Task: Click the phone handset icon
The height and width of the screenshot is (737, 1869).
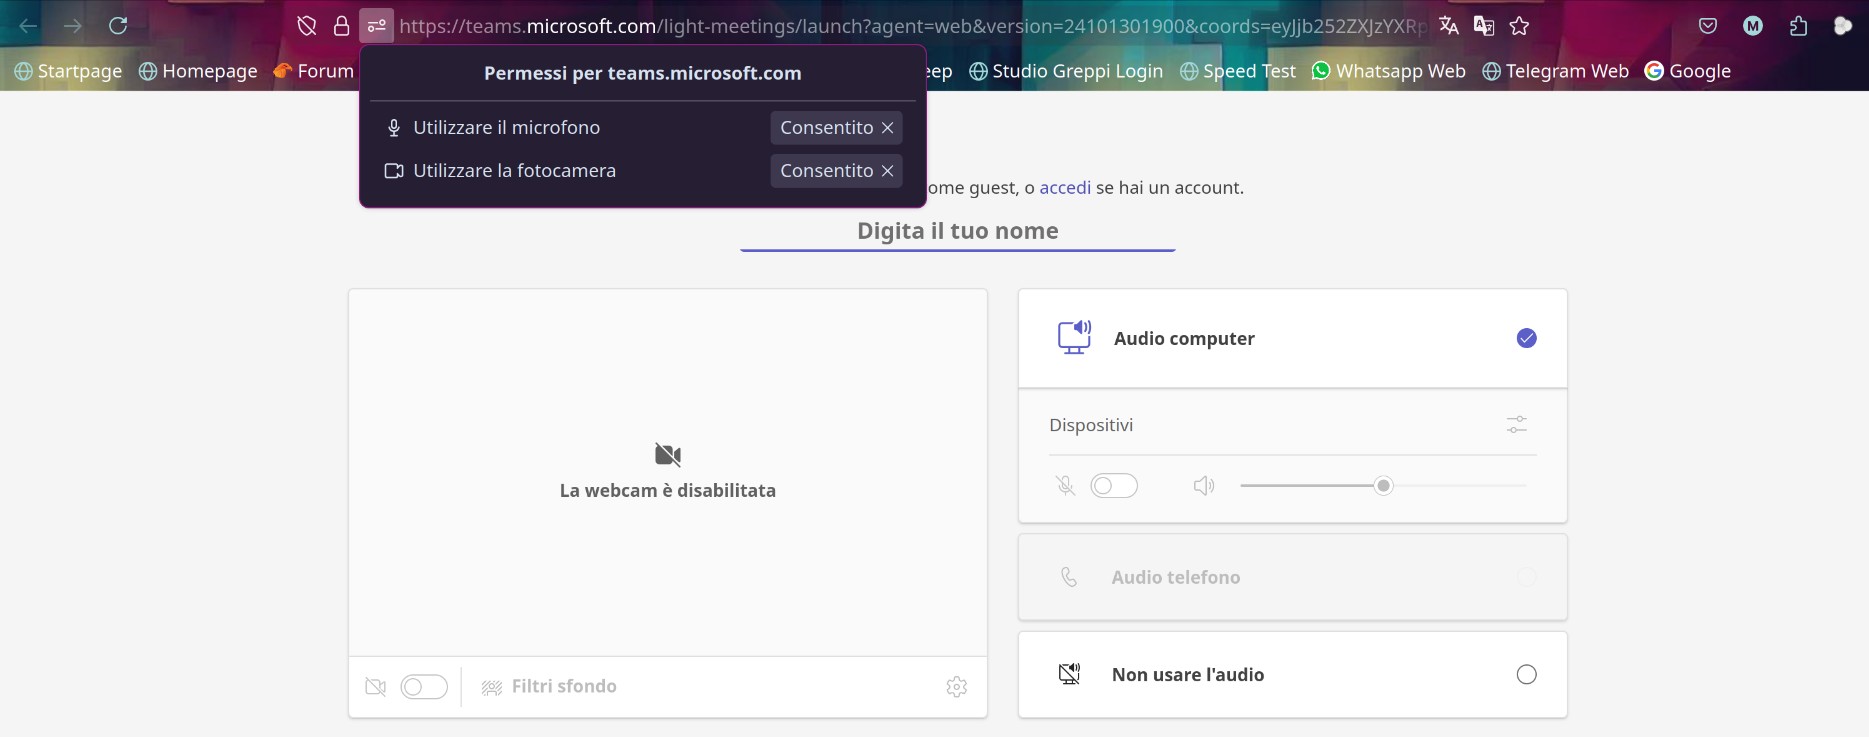Action: tap(1069, 577)
